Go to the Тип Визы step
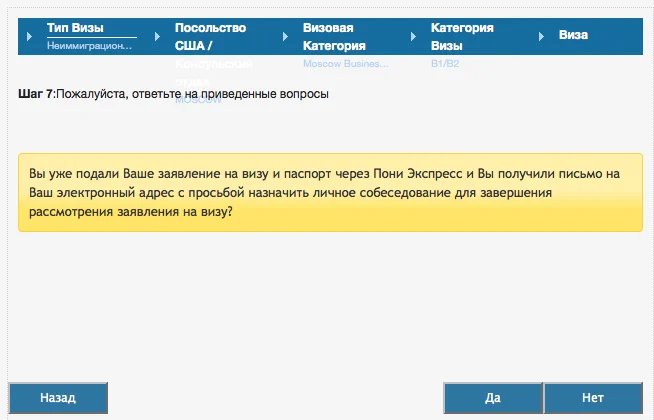 75,28
